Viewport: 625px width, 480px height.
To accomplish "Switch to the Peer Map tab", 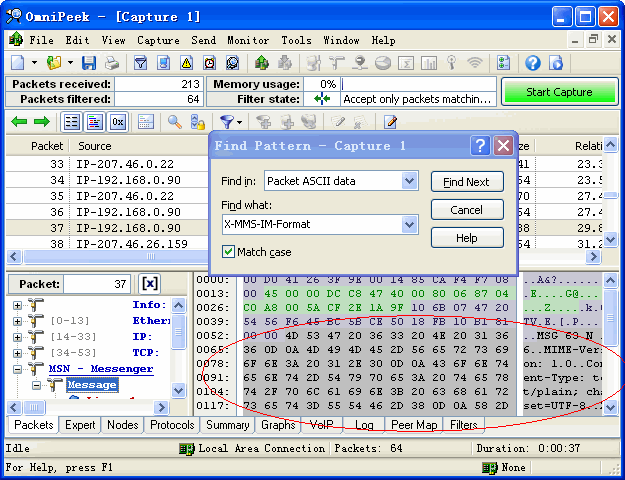I will click(413, 425).
